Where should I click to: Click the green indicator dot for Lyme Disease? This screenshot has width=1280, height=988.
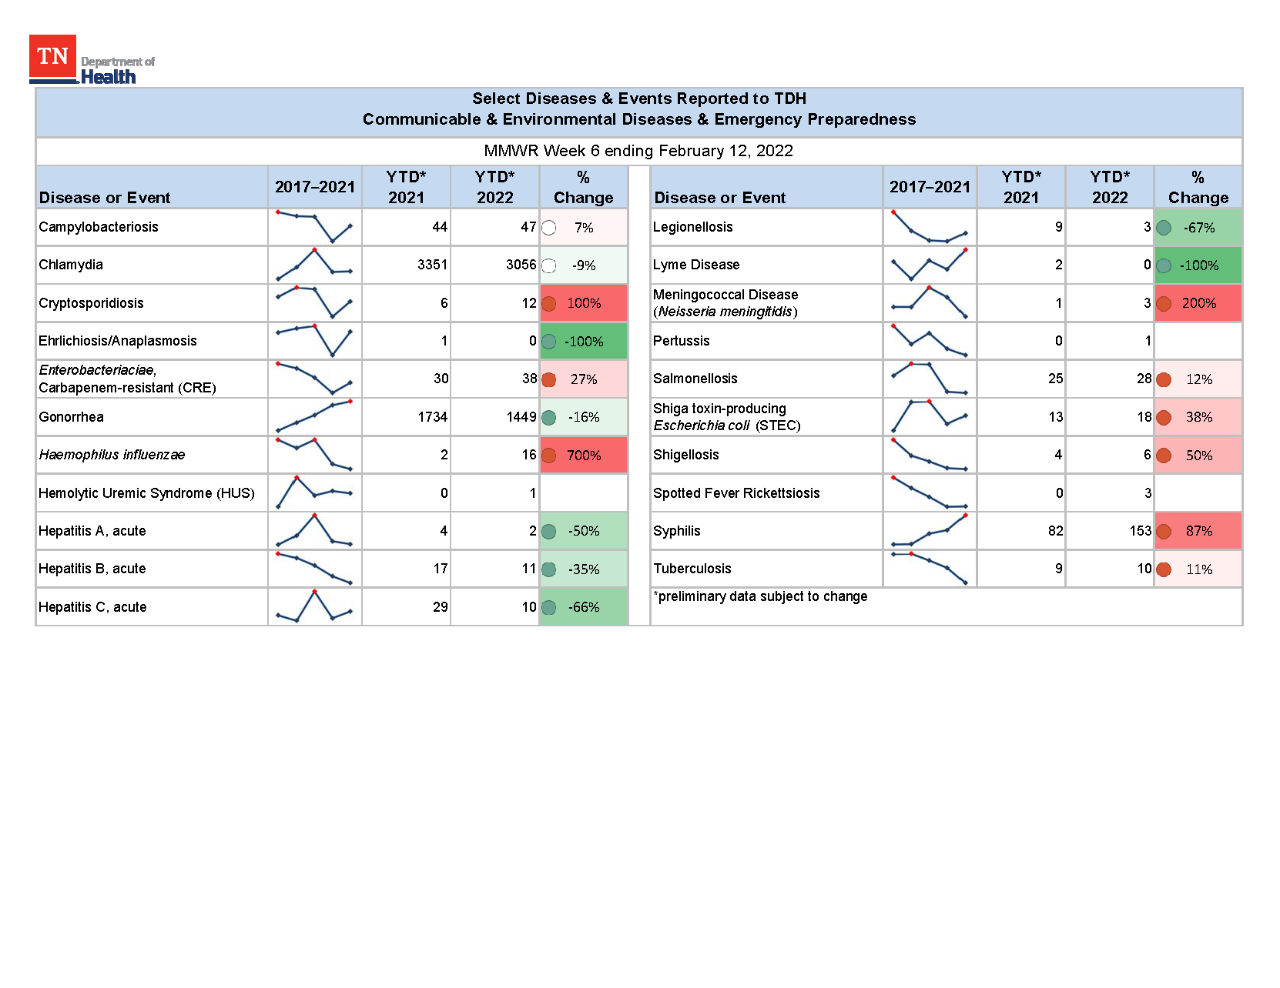(x=1164, y=265)
